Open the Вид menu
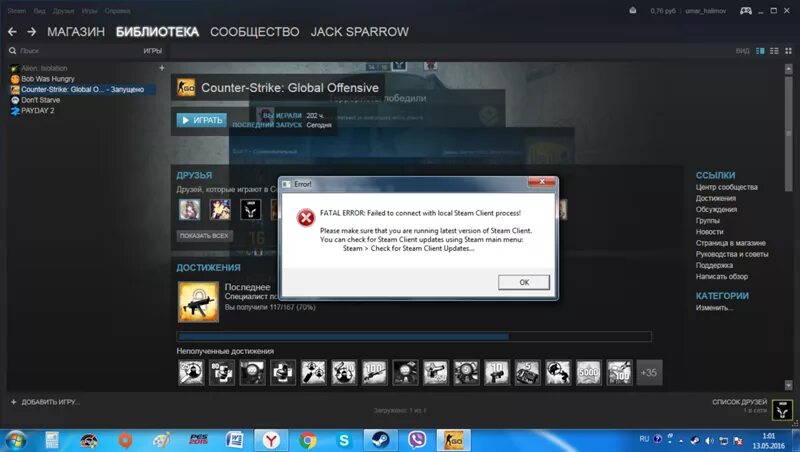Viewport: 800px width, 452px height. point(39,11)
